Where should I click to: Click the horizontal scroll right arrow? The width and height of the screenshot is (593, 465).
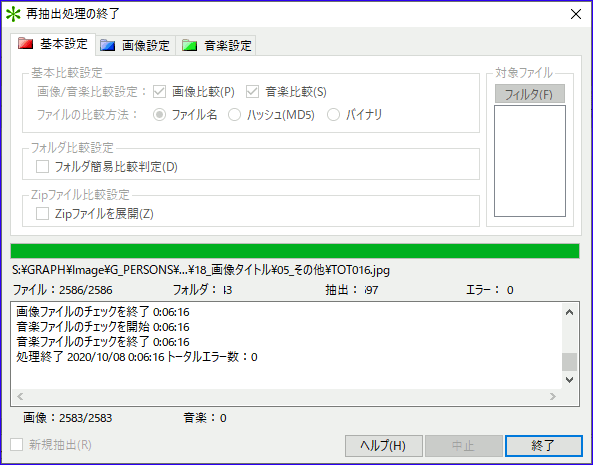pos(553,396)
